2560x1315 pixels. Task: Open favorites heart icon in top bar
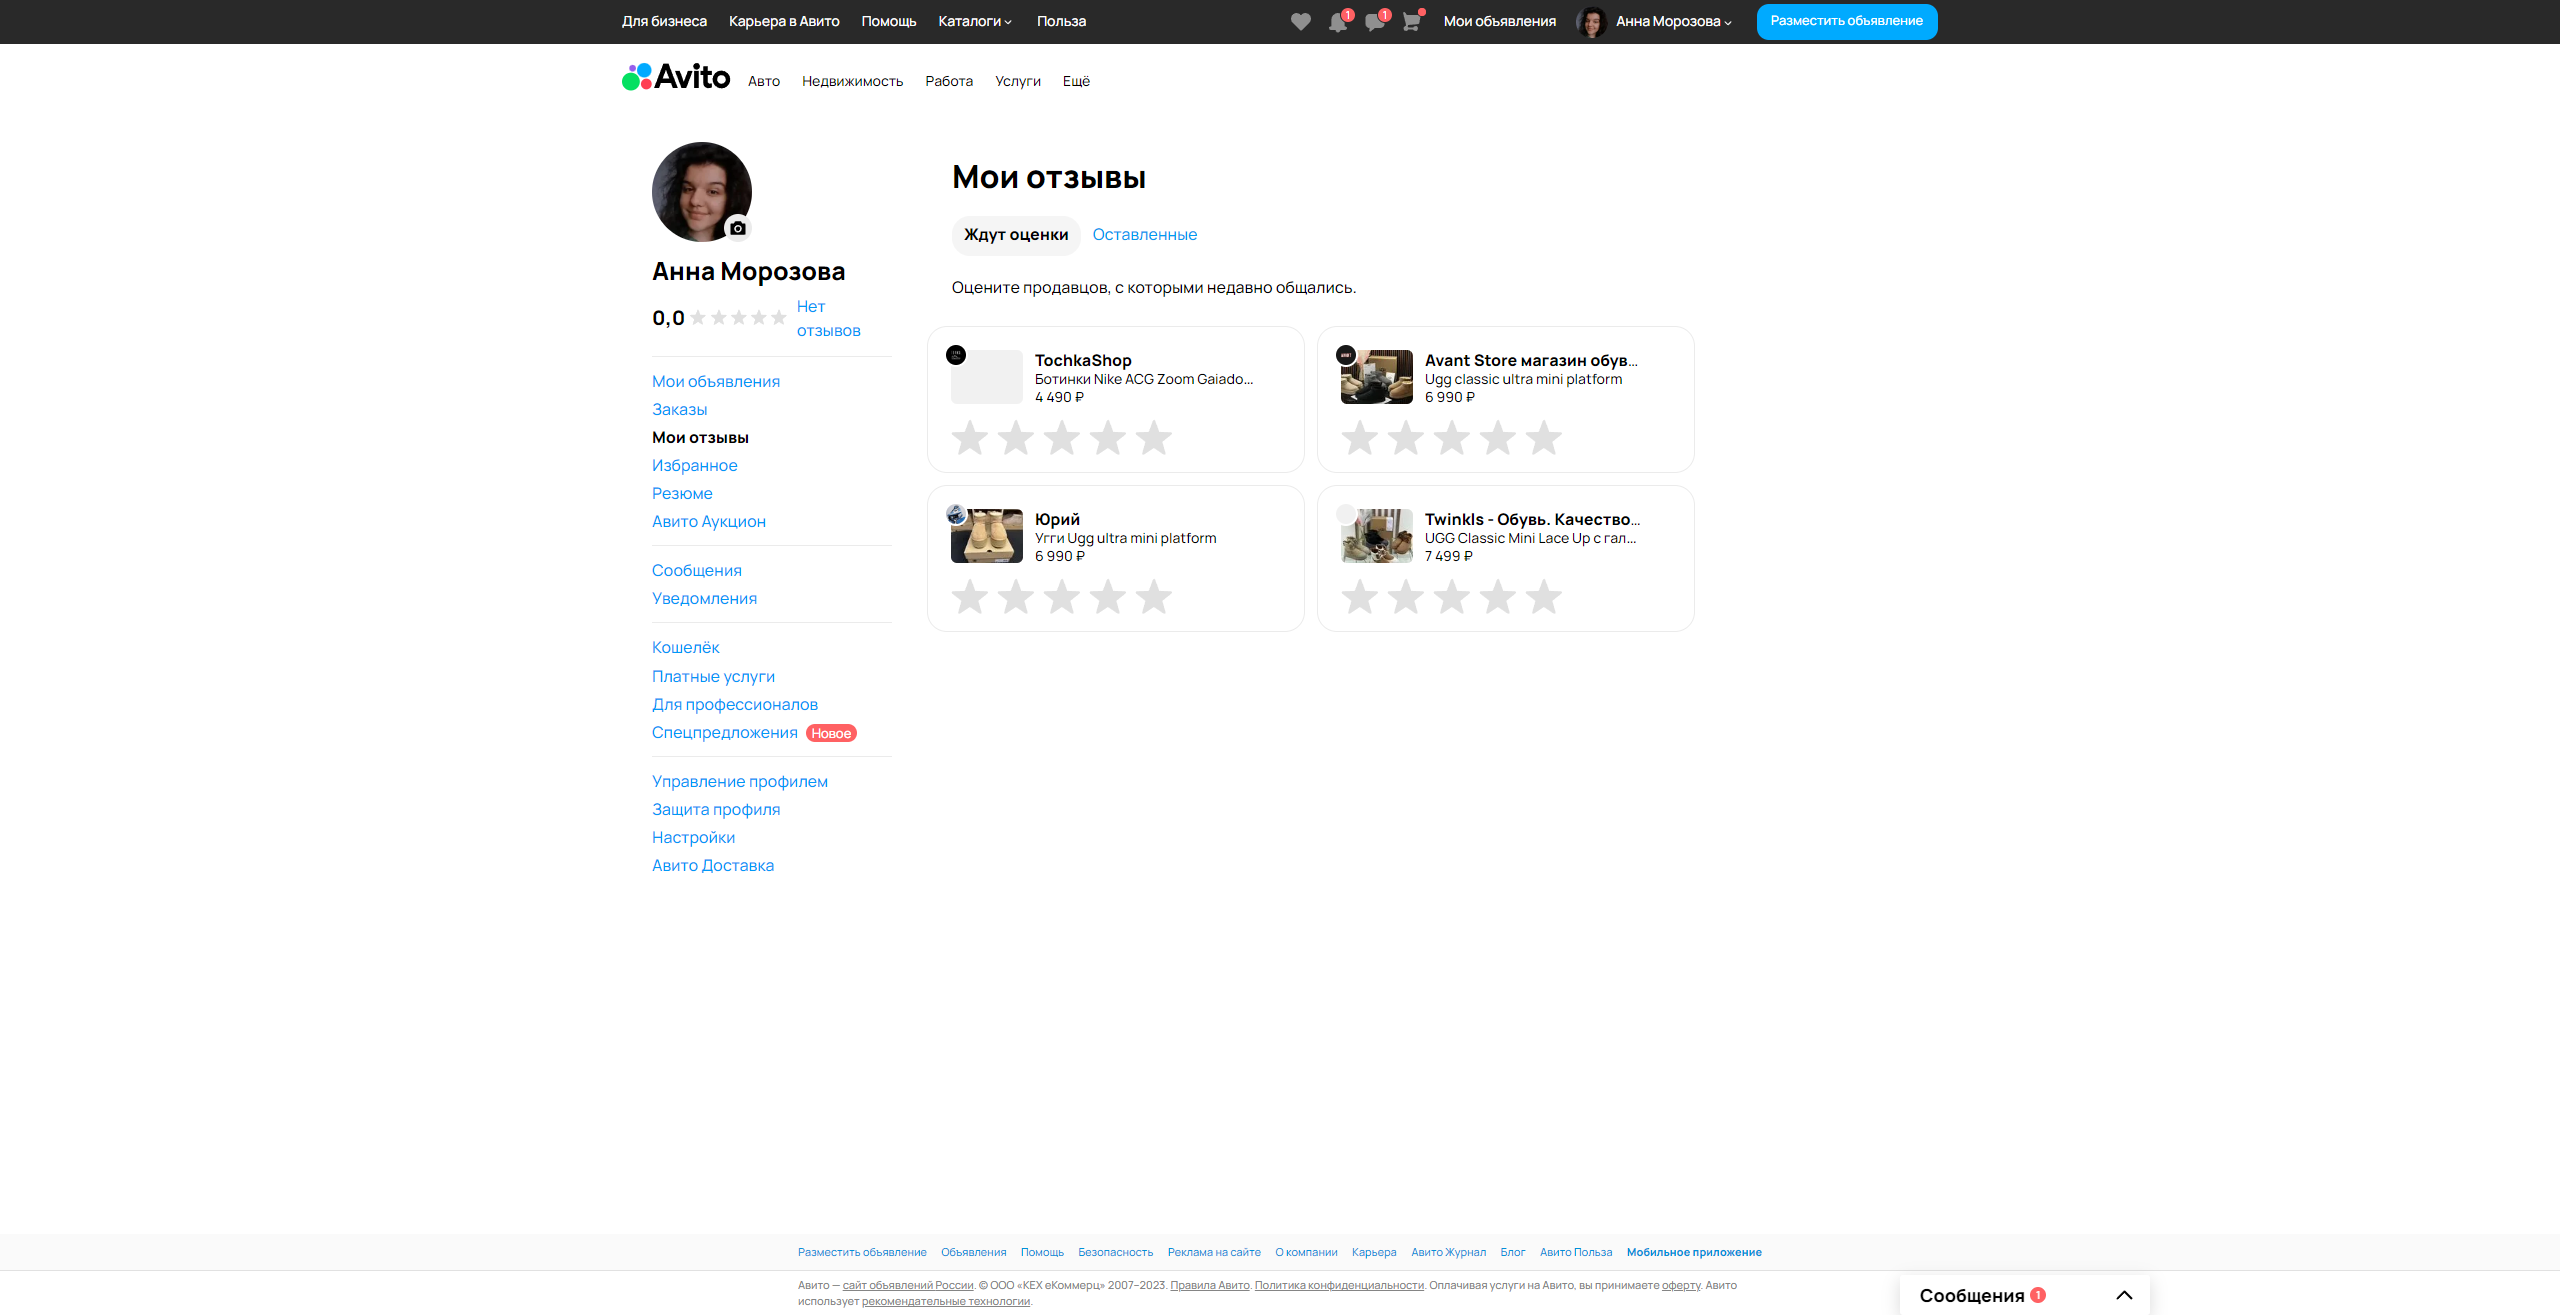pyautogui.click(x=1300, y=22)
